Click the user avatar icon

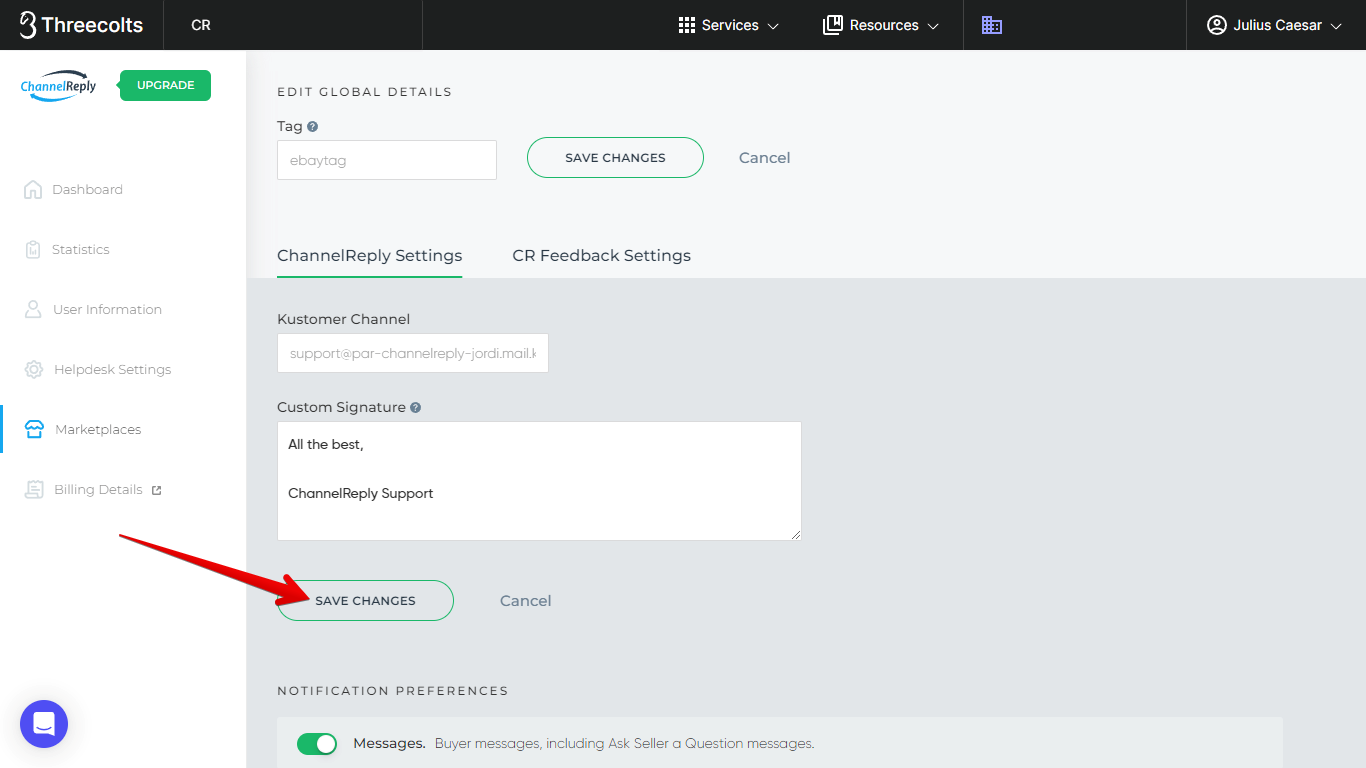click(x=1216, y=25)
